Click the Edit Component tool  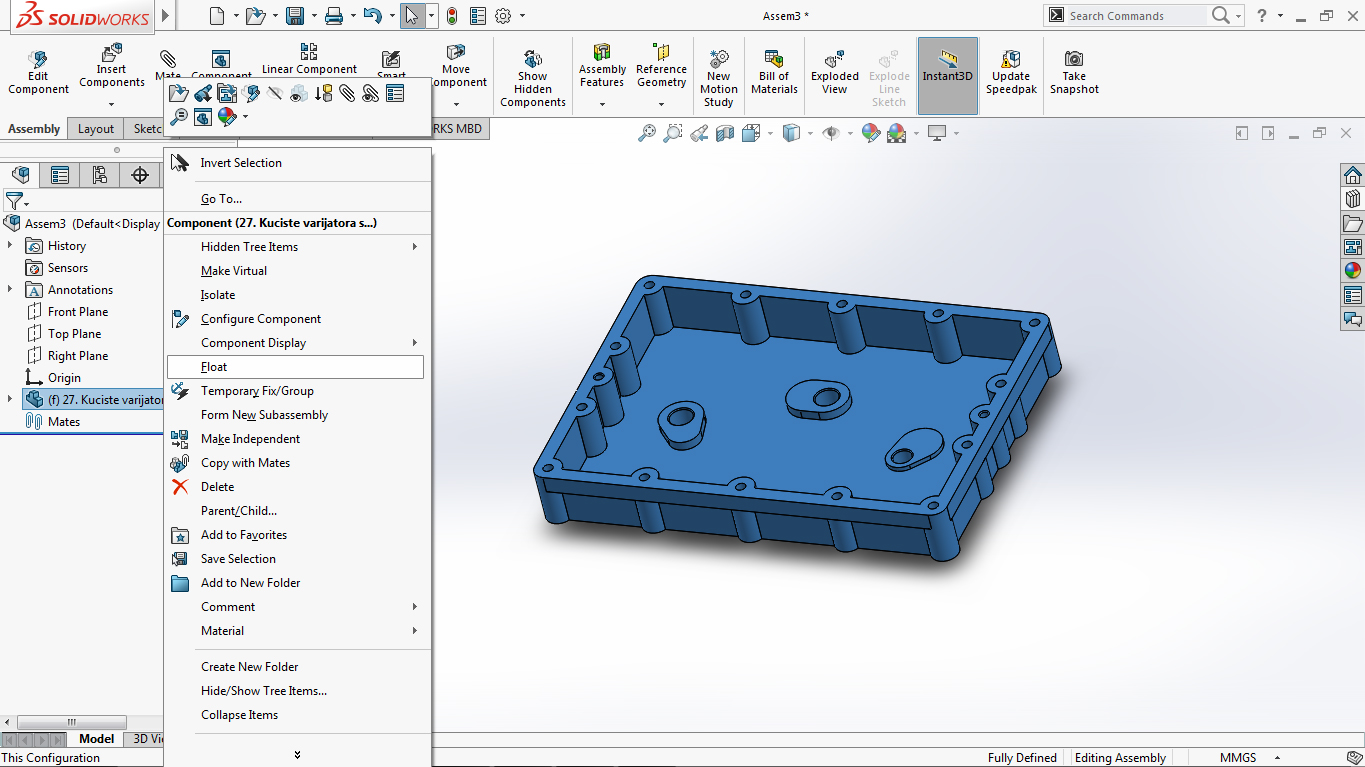[x=38, y=73]
